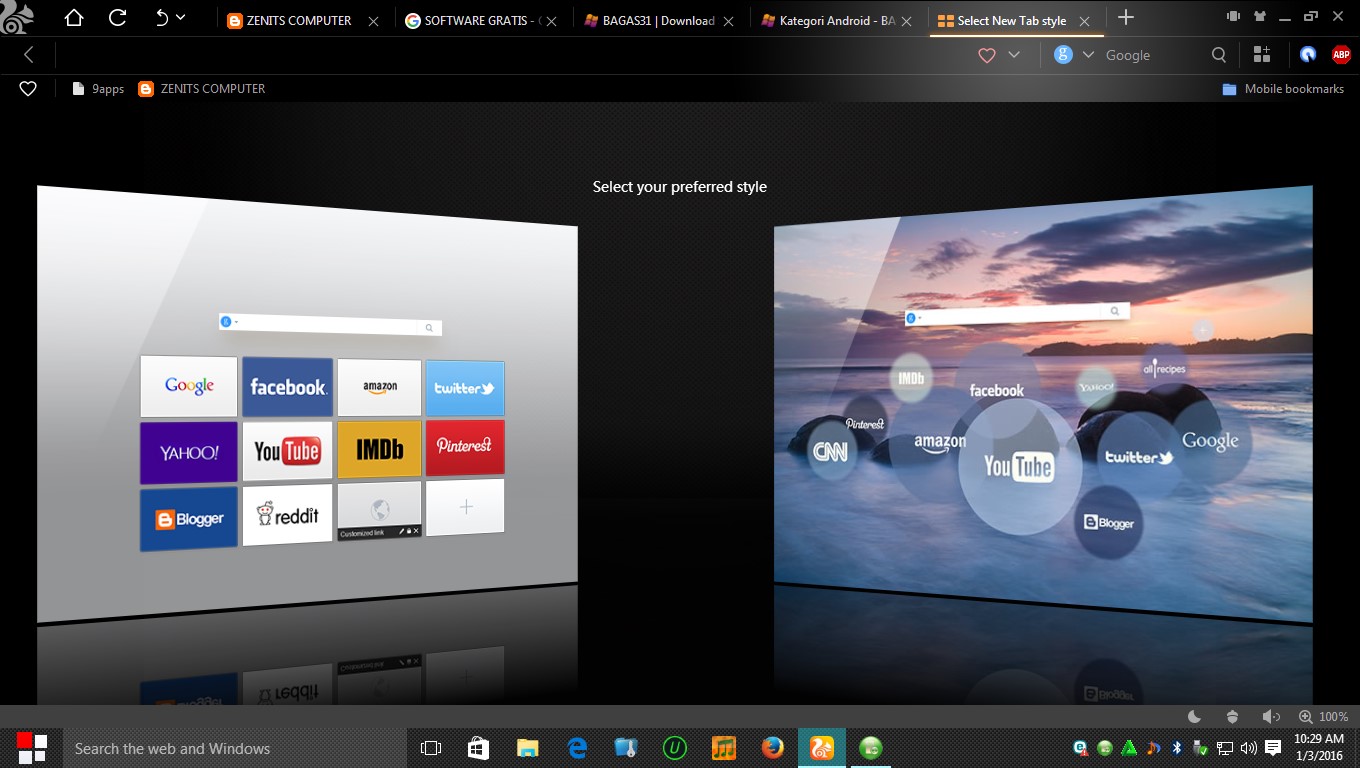The height and width of the screenshot is (768, 1360).
Task: Launch Firefox from the taskbar
Action: click(x=772, y=748)
